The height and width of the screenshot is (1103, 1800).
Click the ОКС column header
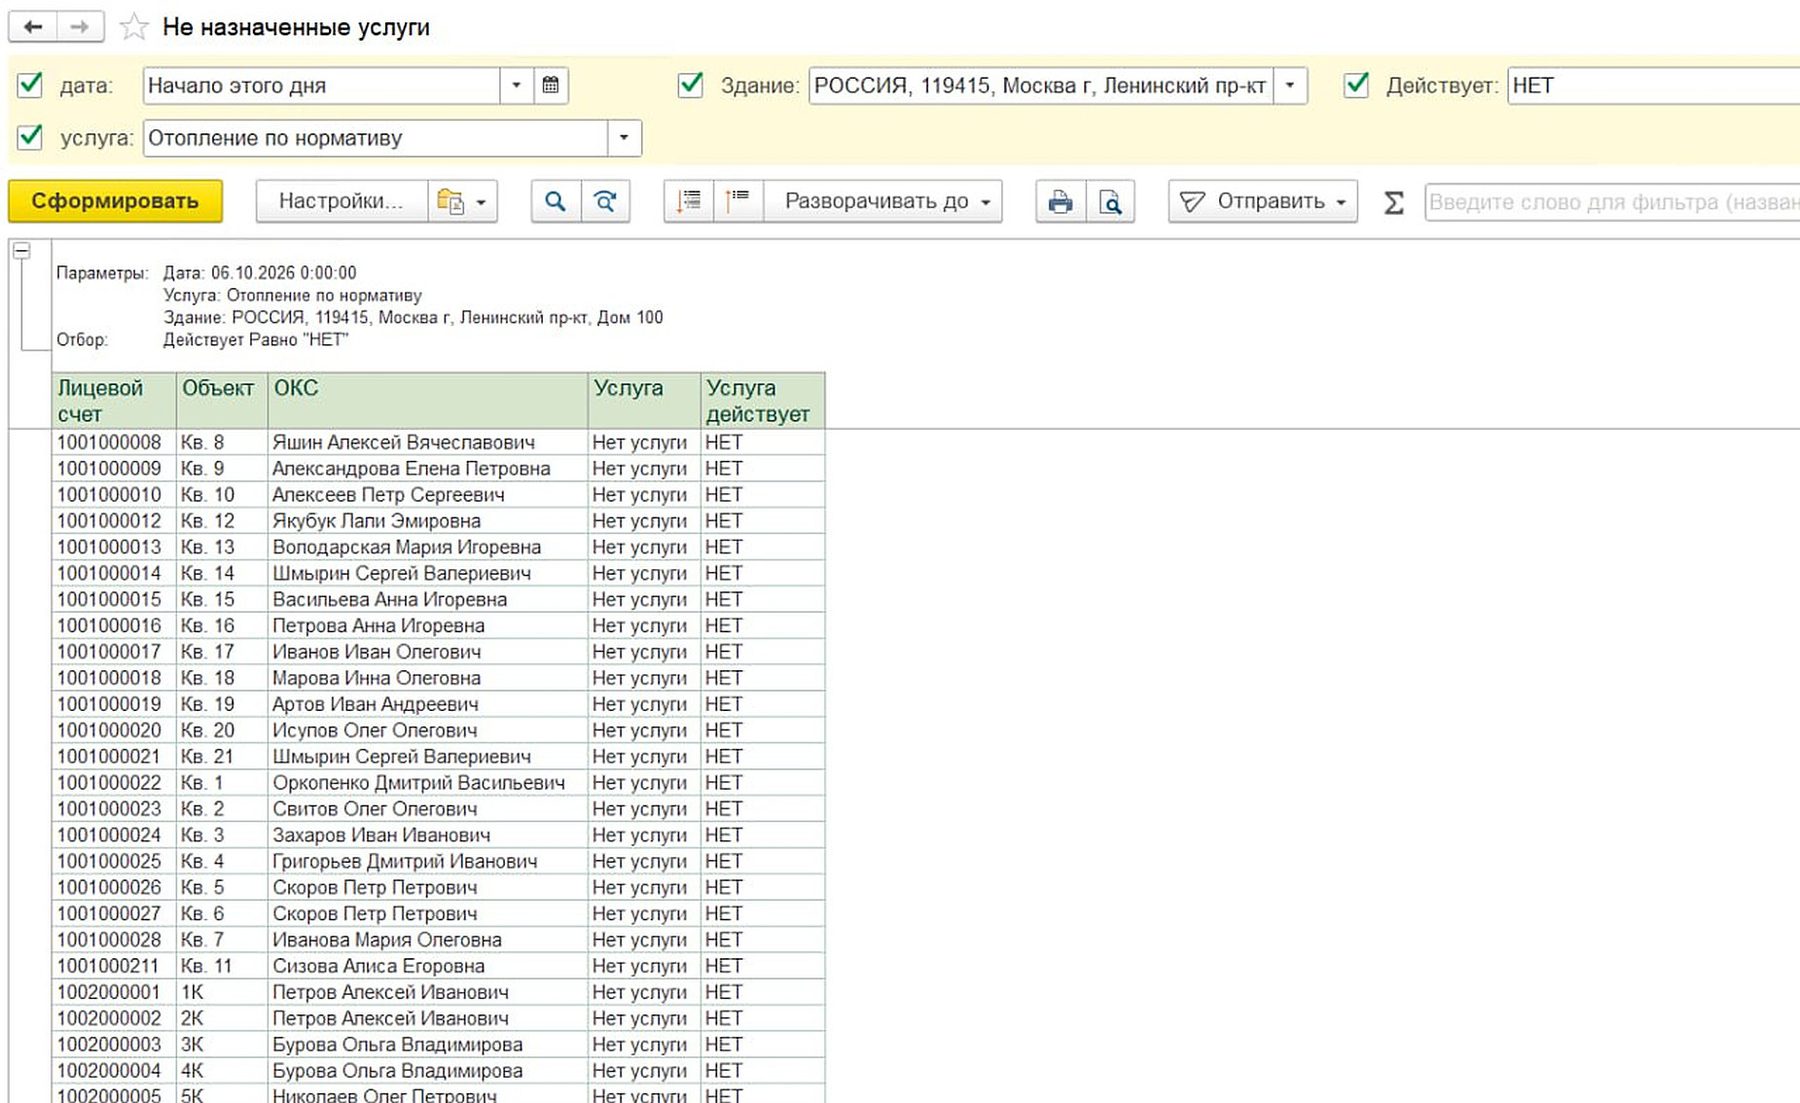(x=428, y=400)
